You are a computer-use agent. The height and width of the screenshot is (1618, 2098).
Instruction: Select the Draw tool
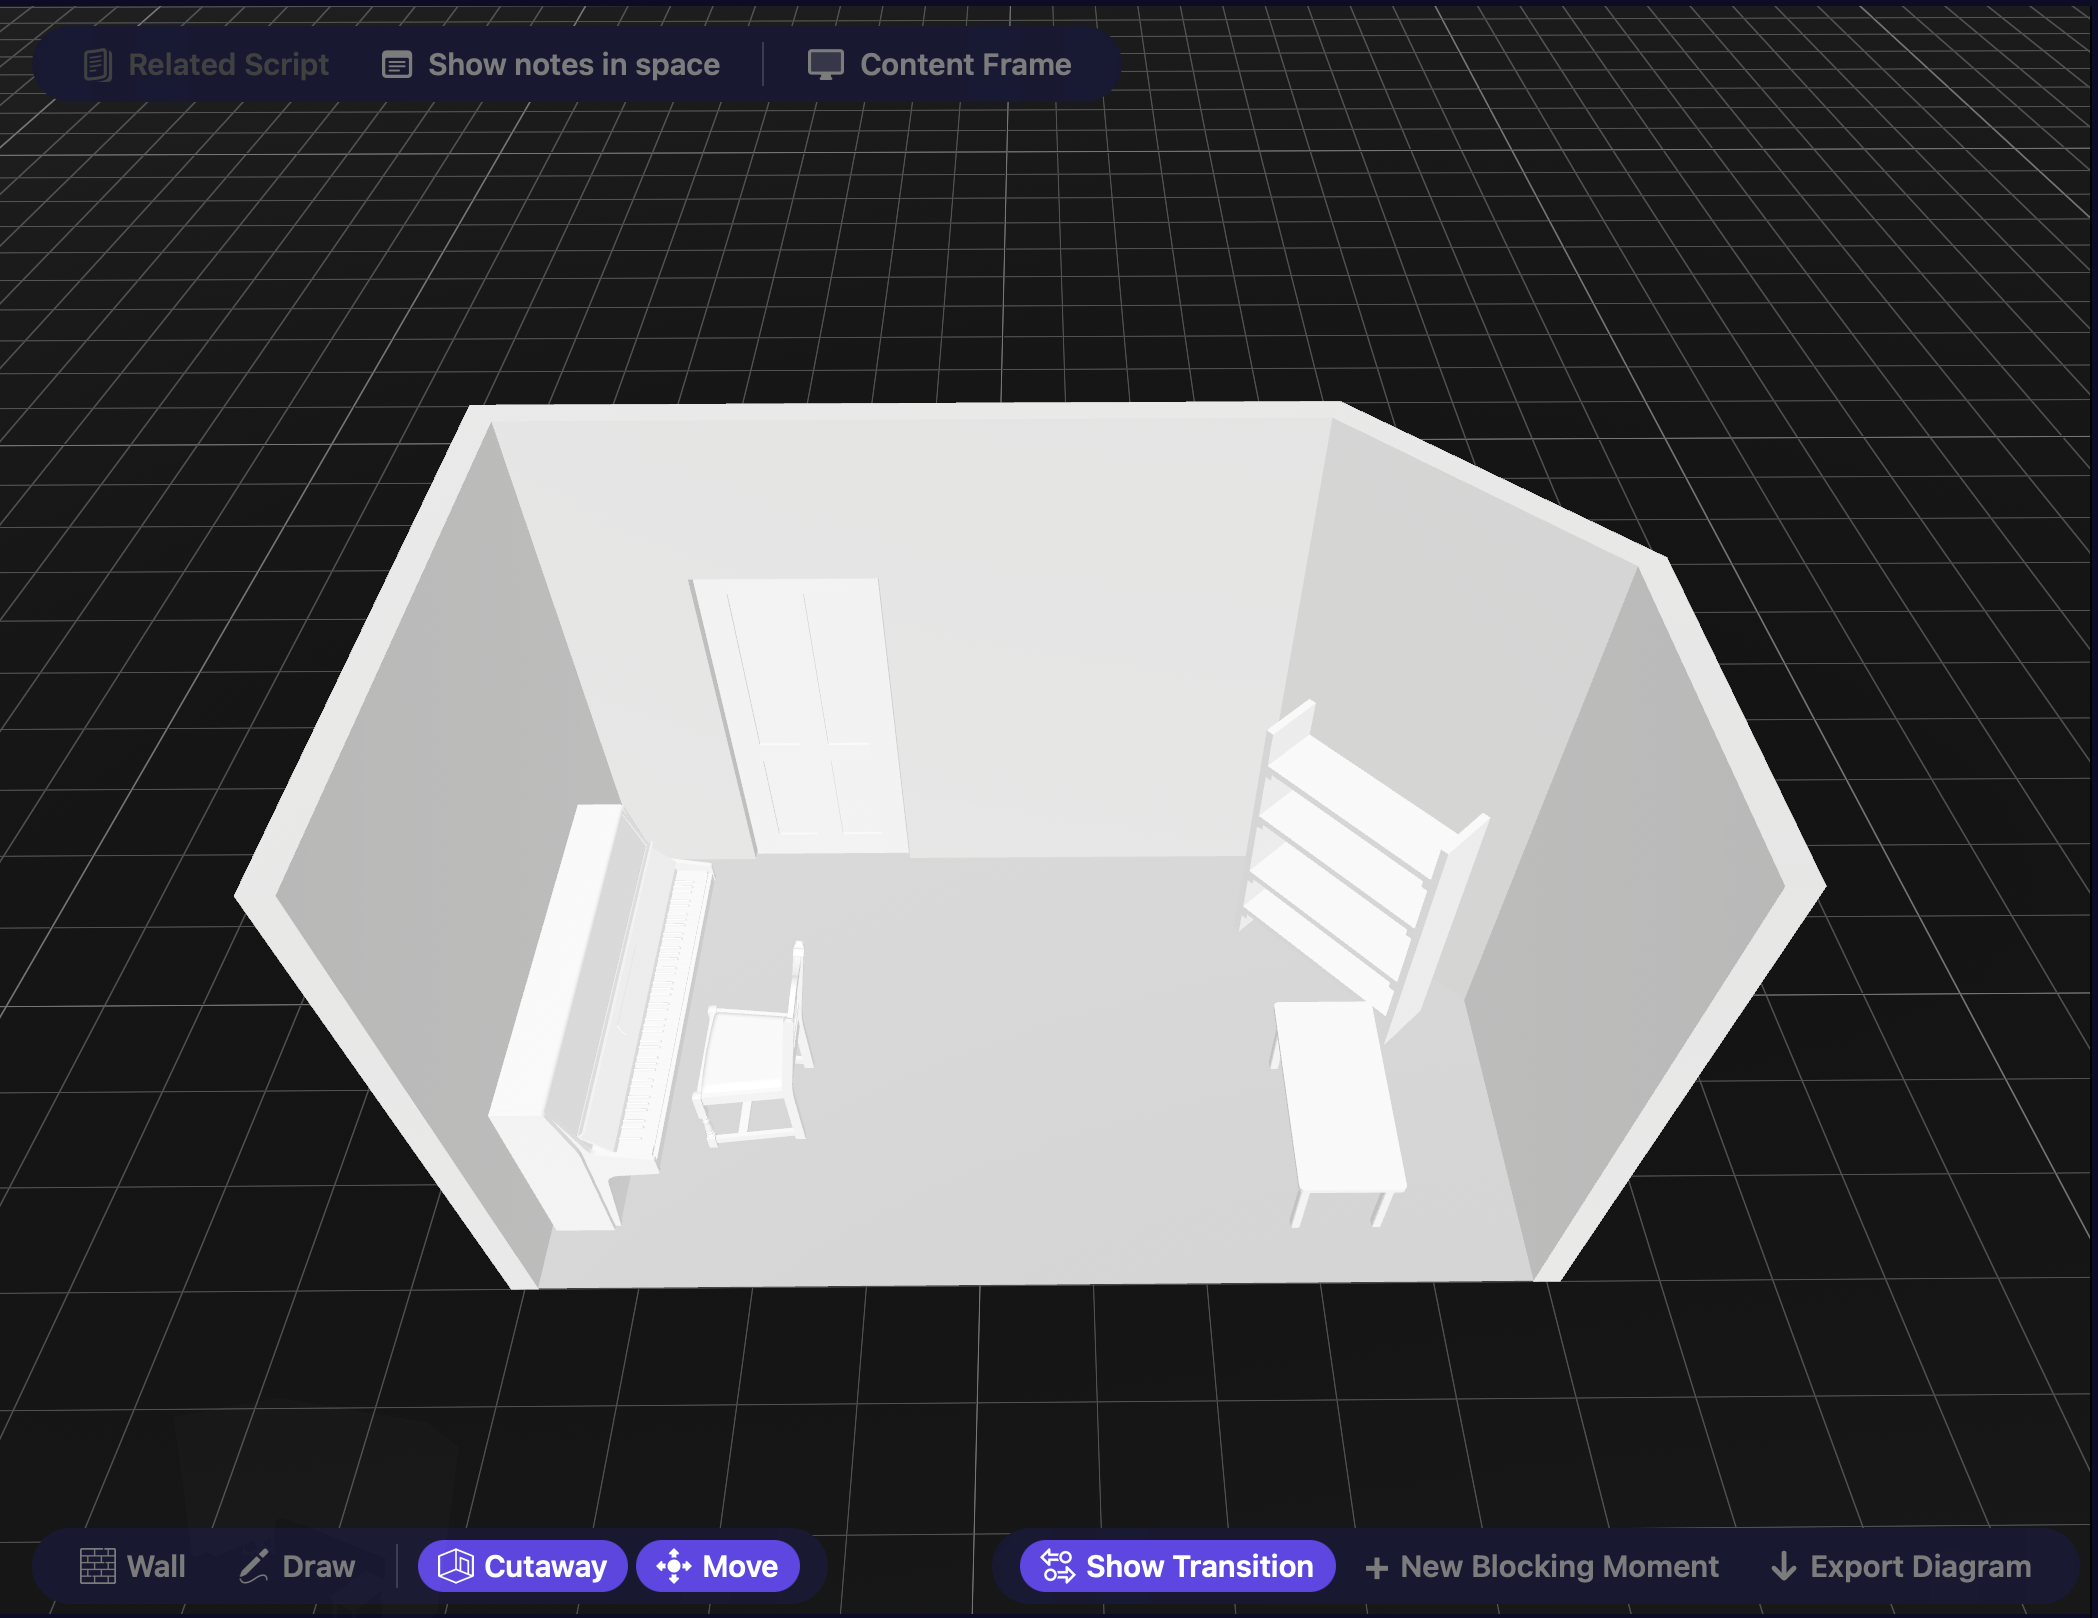pos(297,1566)
